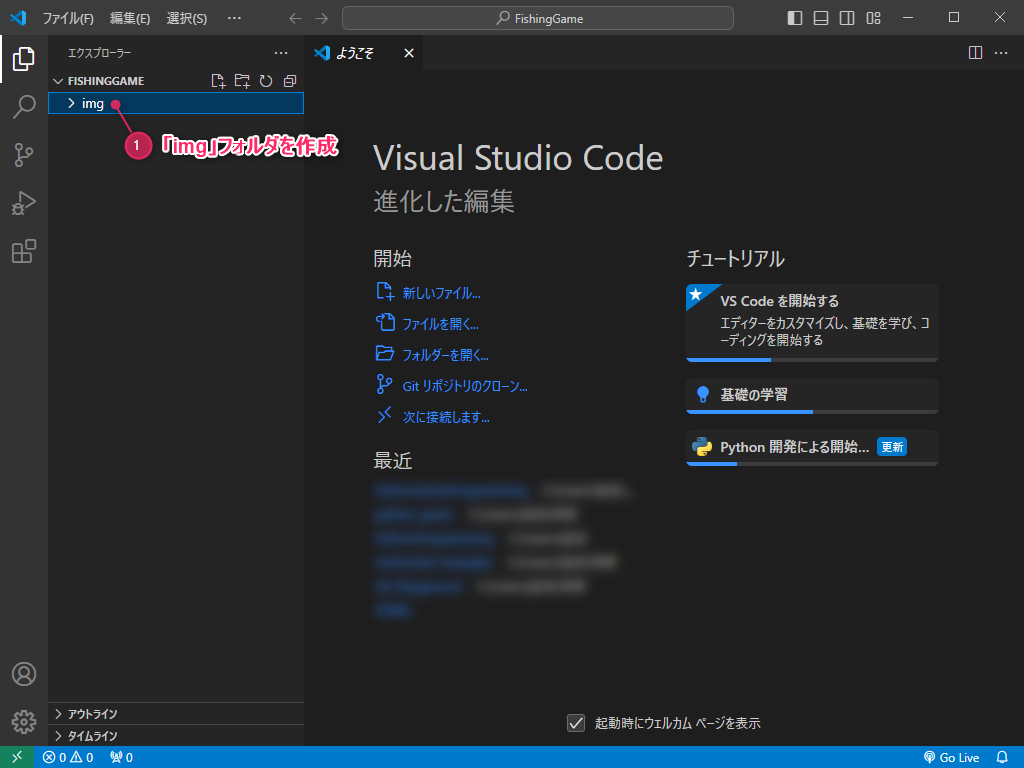Image resolution: width=1024 pixels, height=768 pixels.
Task: Open the Extensions view
Action: [x=24, y=252]
